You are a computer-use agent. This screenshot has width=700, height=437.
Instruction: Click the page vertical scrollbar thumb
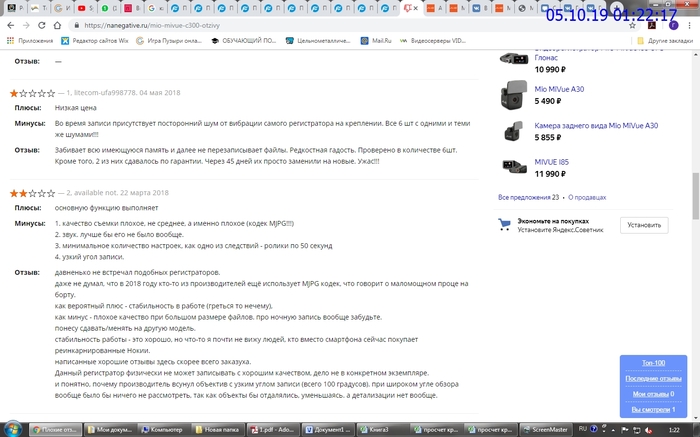696,196
